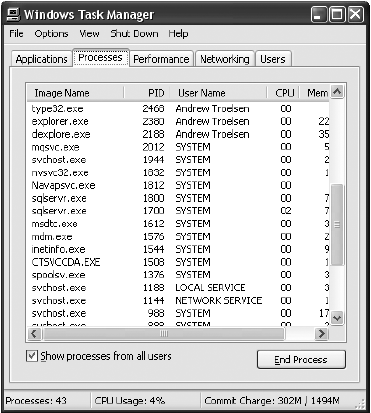Select the msdtc.exe process
371x413 pixels.
[x=179, y=224]
